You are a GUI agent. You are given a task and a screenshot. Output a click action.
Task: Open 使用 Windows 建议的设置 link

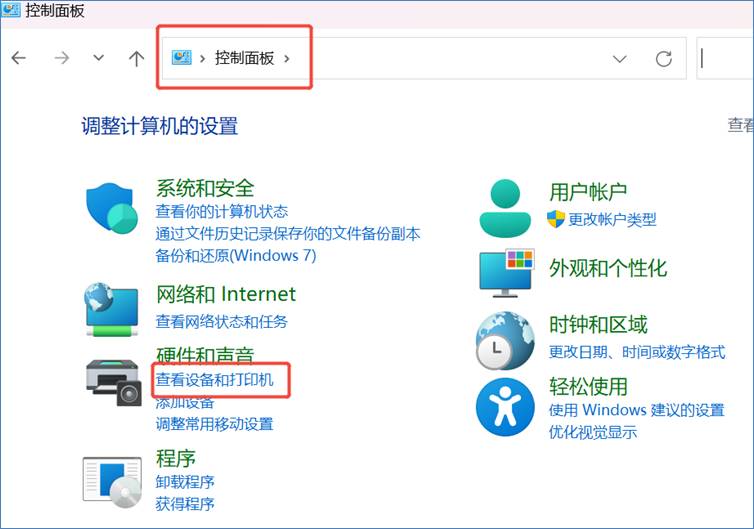[637, 410]
